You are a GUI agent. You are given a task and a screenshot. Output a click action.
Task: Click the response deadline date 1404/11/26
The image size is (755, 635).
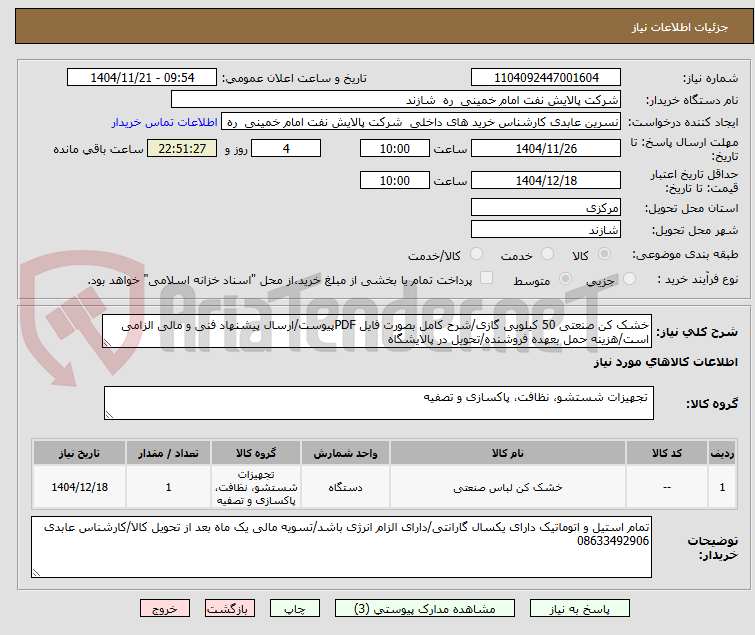(x=546, y=148)
